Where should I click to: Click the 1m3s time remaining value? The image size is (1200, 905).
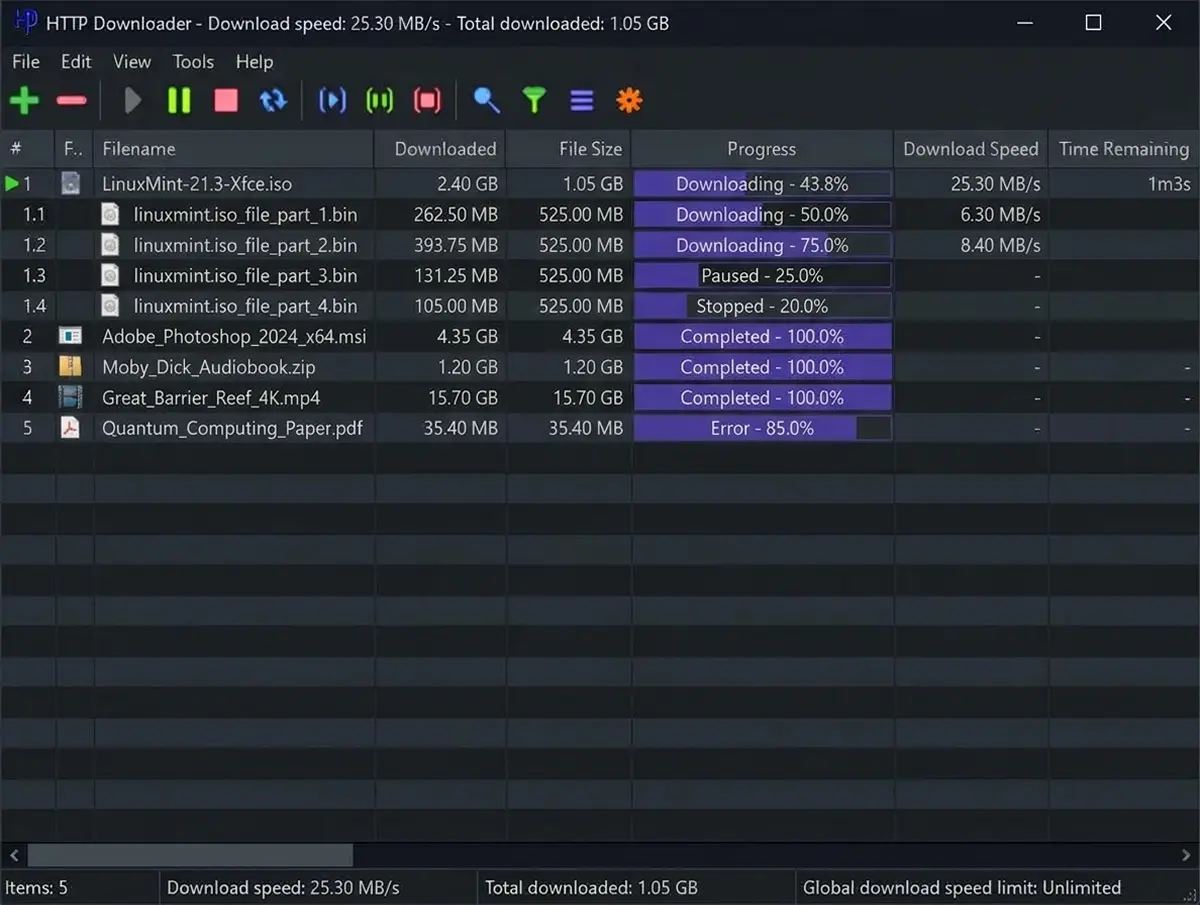coord(1168,184)
